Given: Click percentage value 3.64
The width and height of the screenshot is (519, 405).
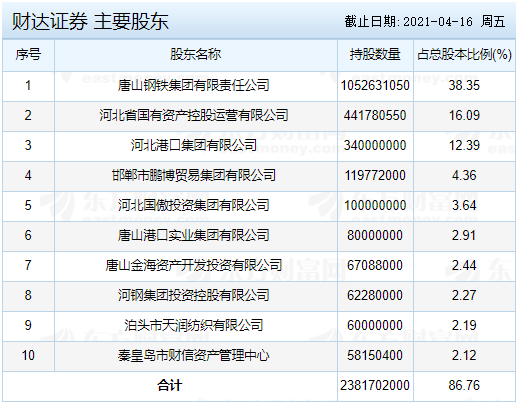Looking at the screenshot, I should pos(464,205).
